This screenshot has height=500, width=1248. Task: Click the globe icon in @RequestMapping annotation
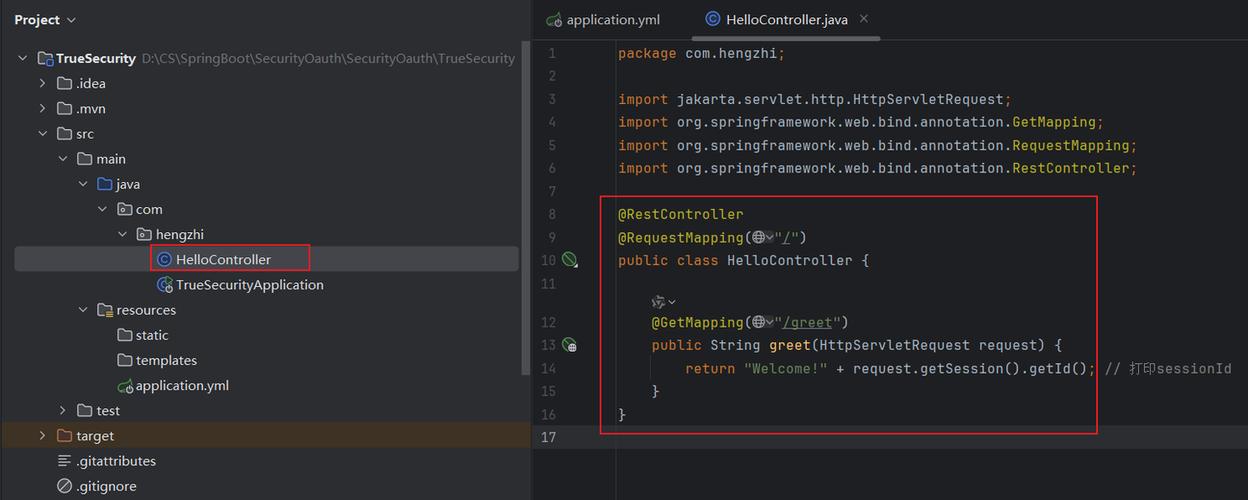click(758, 237)
